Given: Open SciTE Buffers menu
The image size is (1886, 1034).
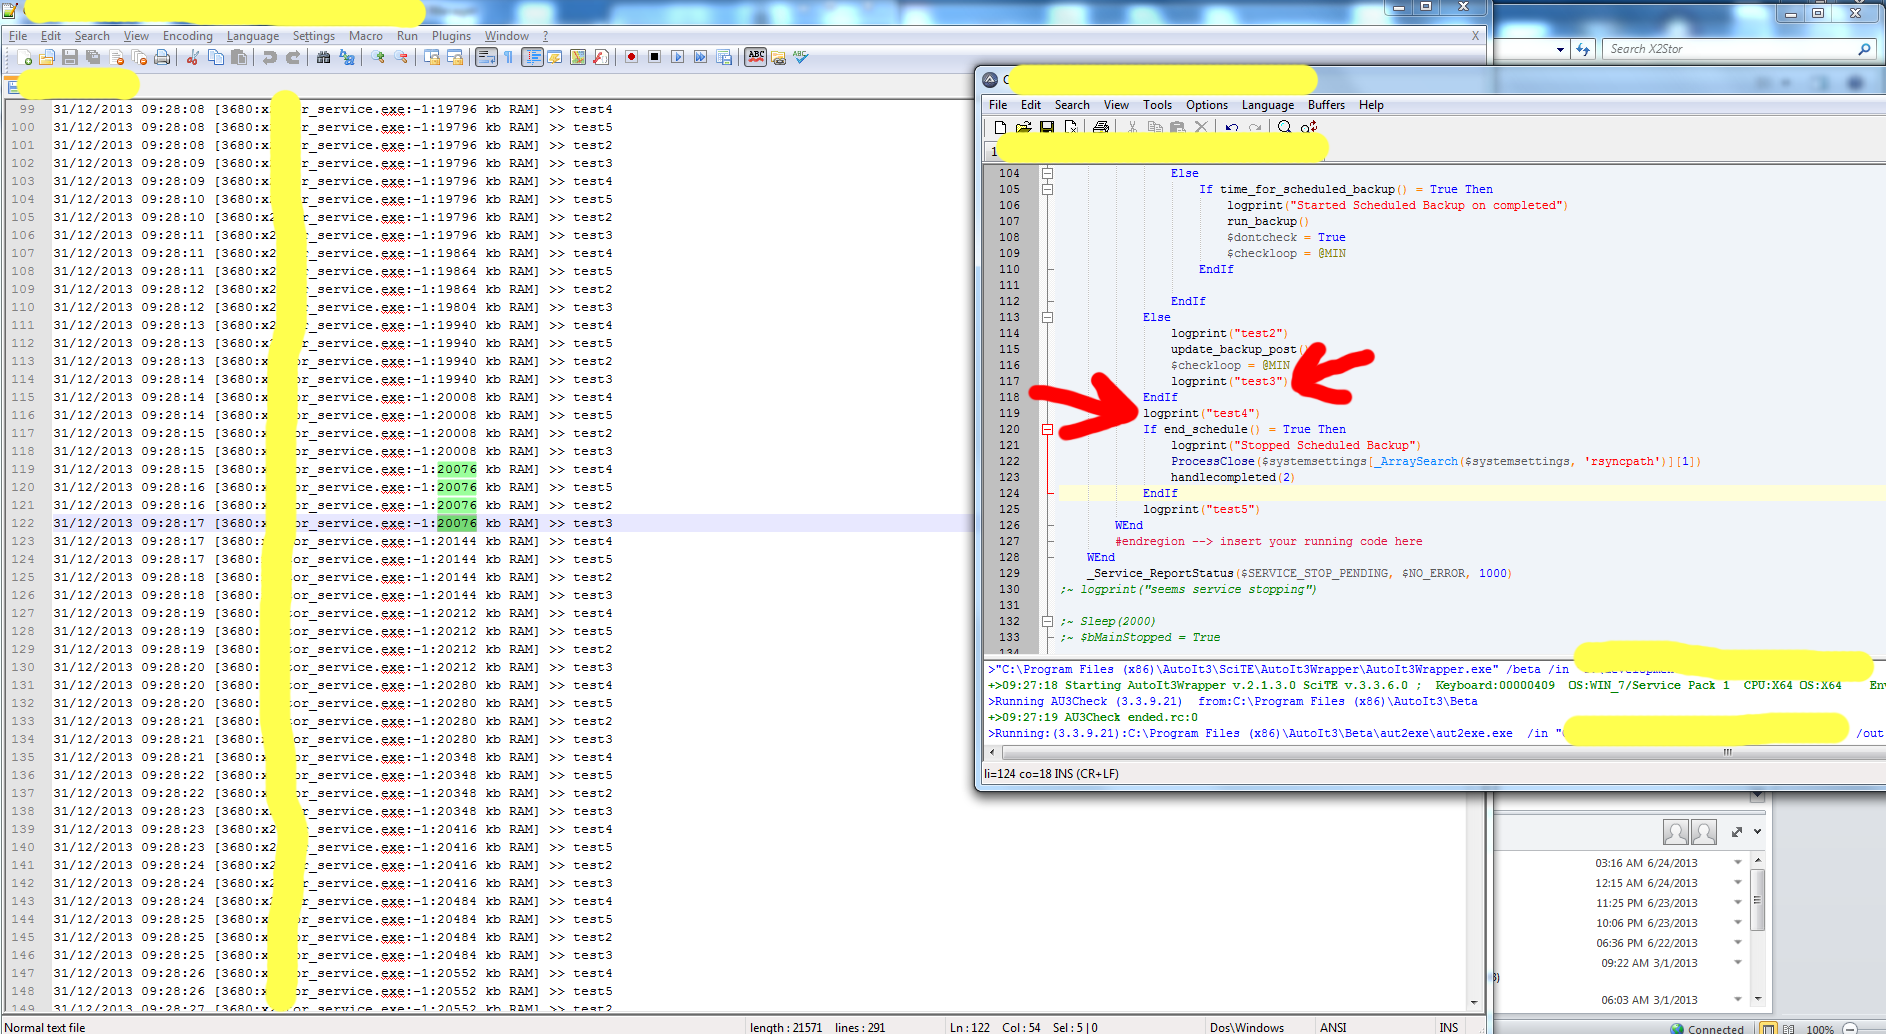Looking at the screenshot, I should [x=1326, y=105].
